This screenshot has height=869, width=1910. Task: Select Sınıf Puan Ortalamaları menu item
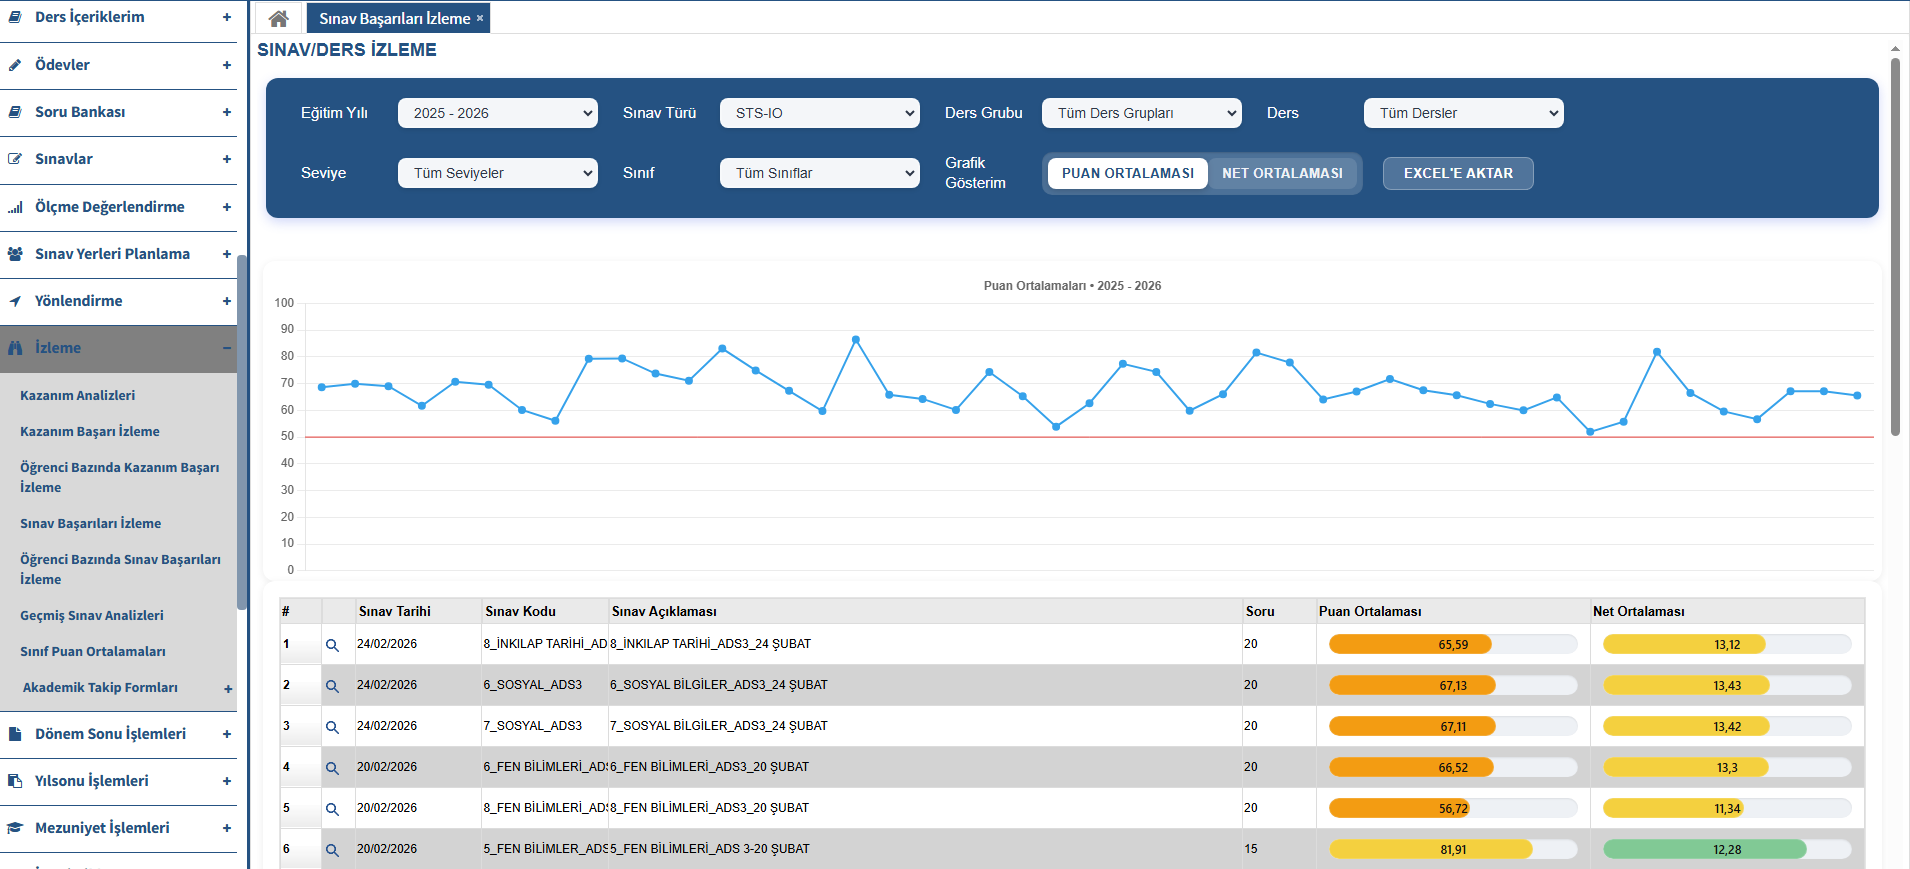coord(93,651)
